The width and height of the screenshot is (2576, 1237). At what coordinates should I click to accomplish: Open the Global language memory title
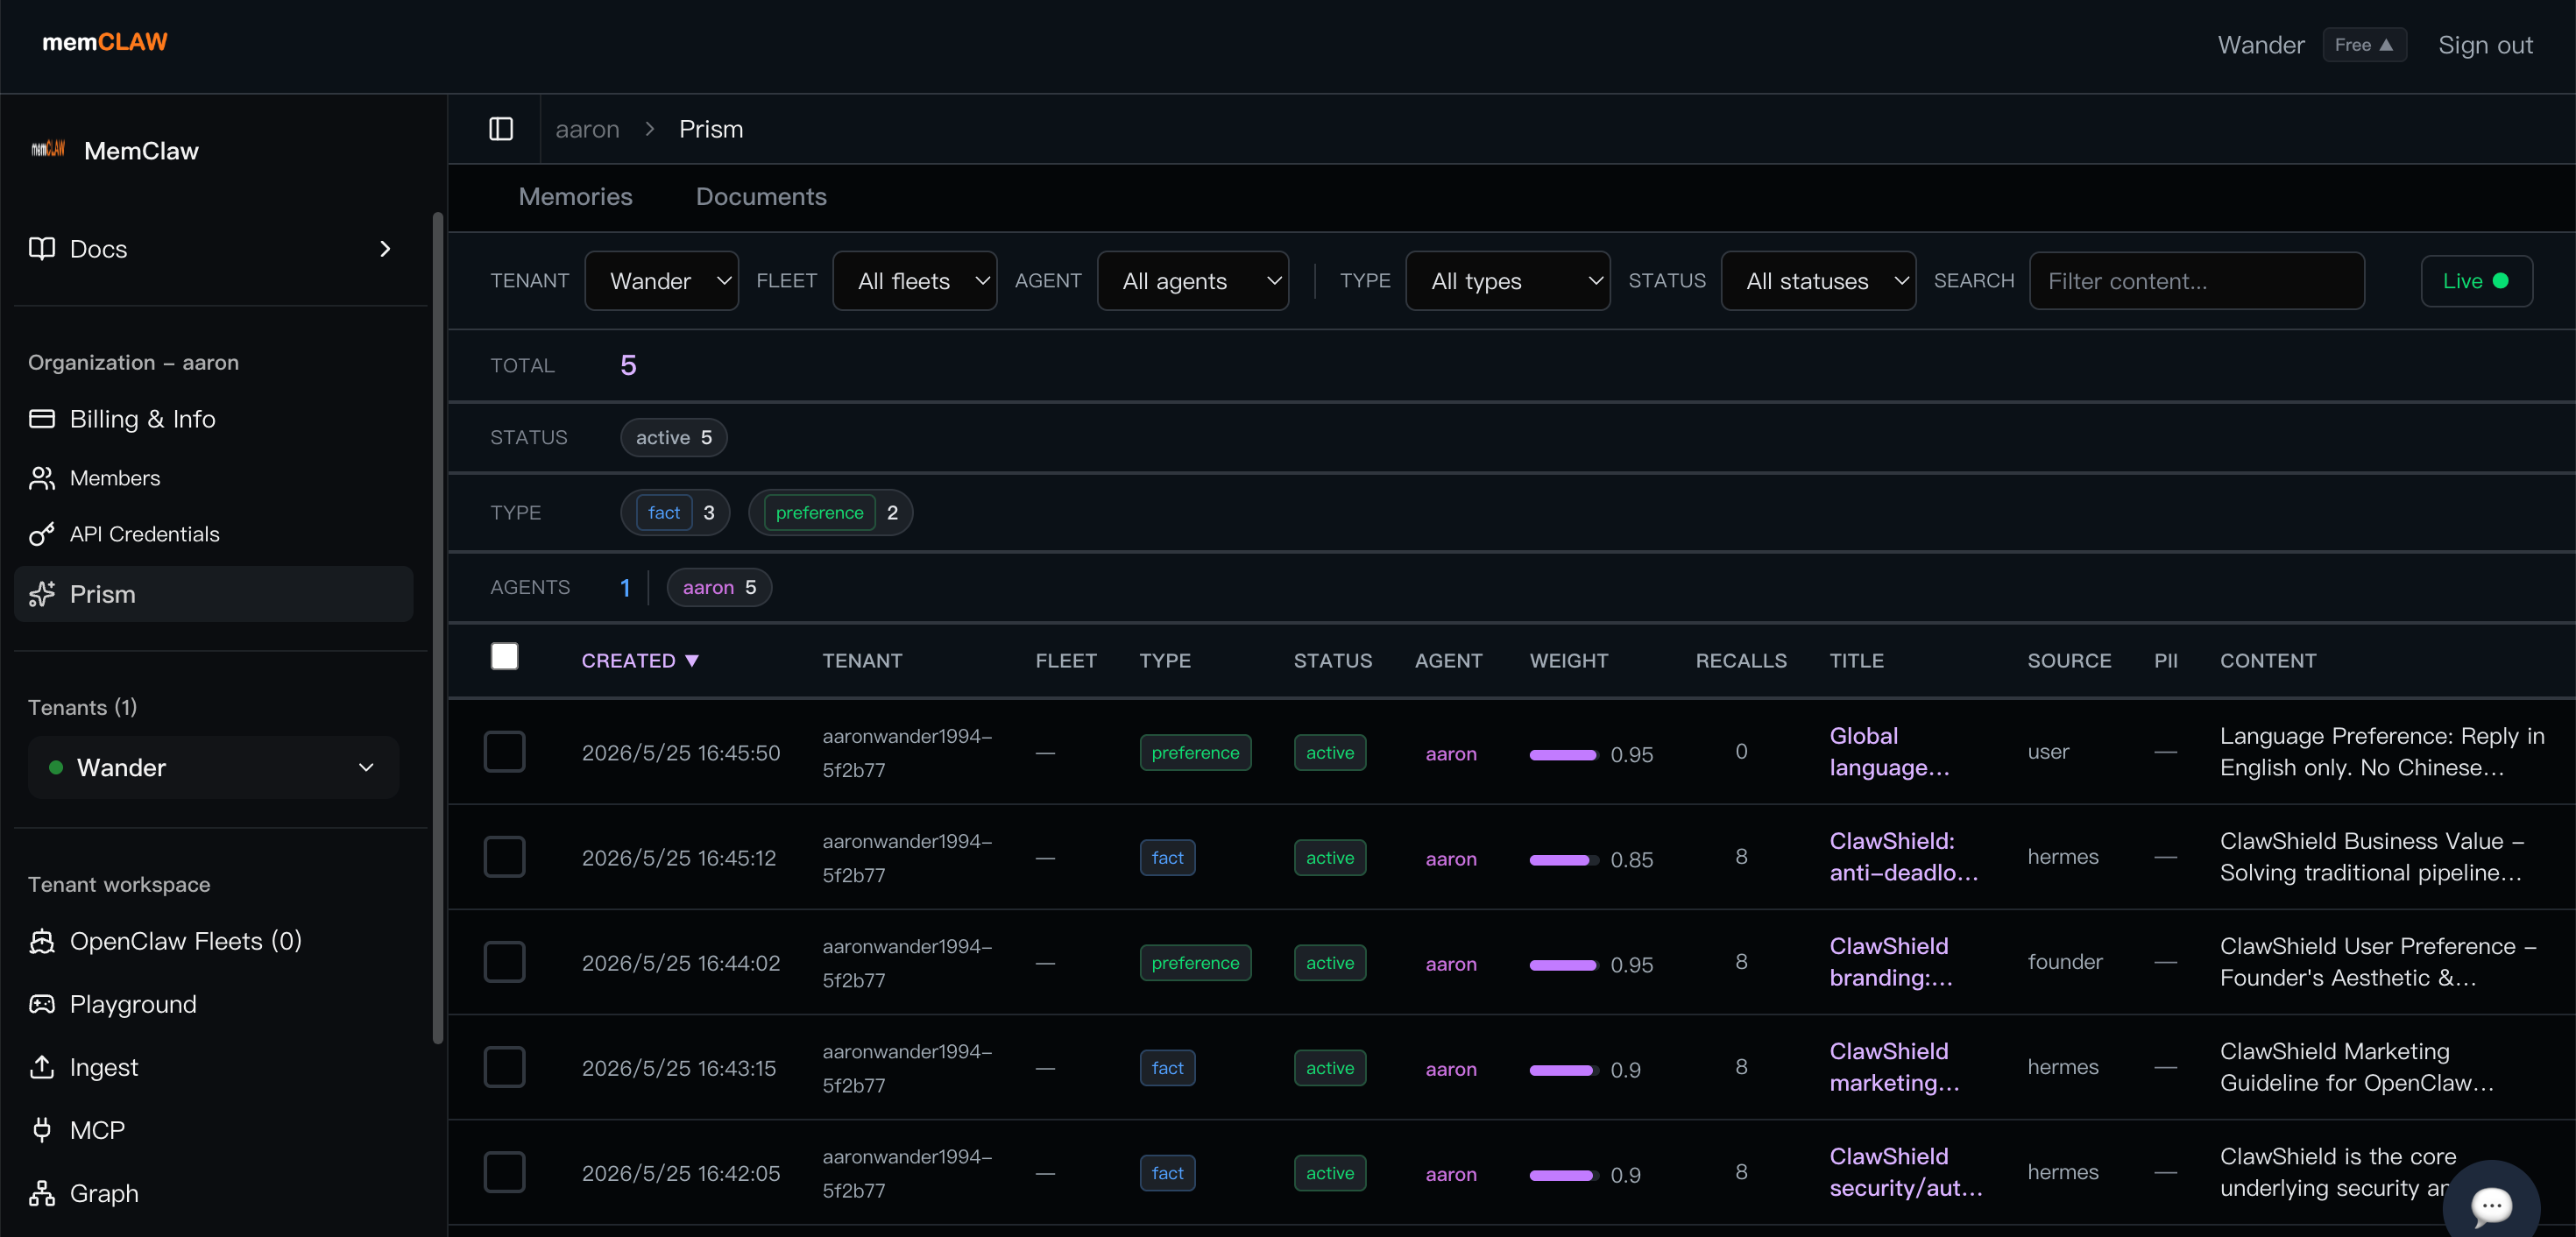click(x=1889, y=752)
